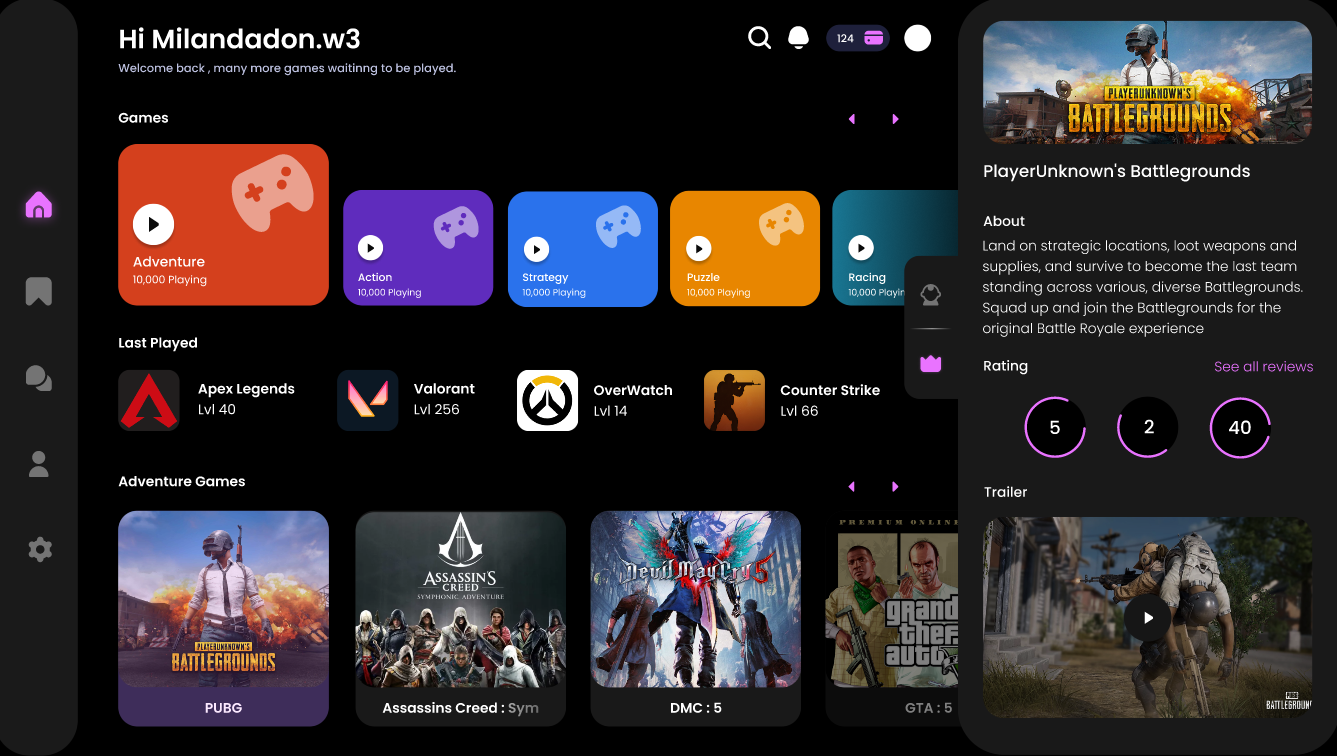The image size is (1337, 756).
Task: Click the Trailer heading
Action: point(1005,492)
